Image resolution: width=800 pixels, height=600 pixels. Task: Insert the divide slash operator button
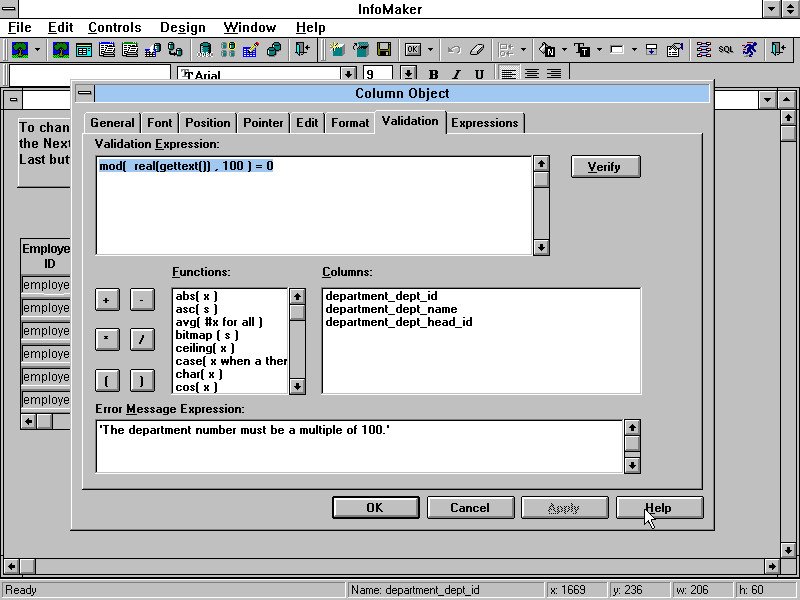(x=142, y=340)
